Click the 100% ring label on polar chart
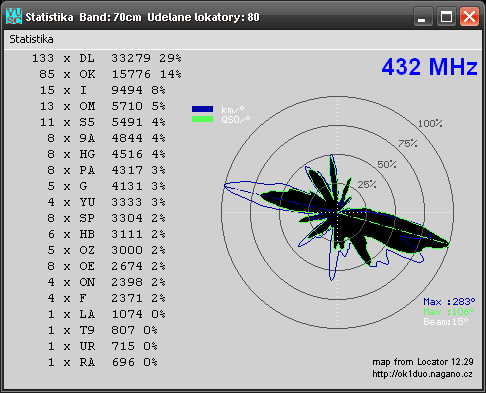Viewport: 486px width, 393px height. point(430,124)
